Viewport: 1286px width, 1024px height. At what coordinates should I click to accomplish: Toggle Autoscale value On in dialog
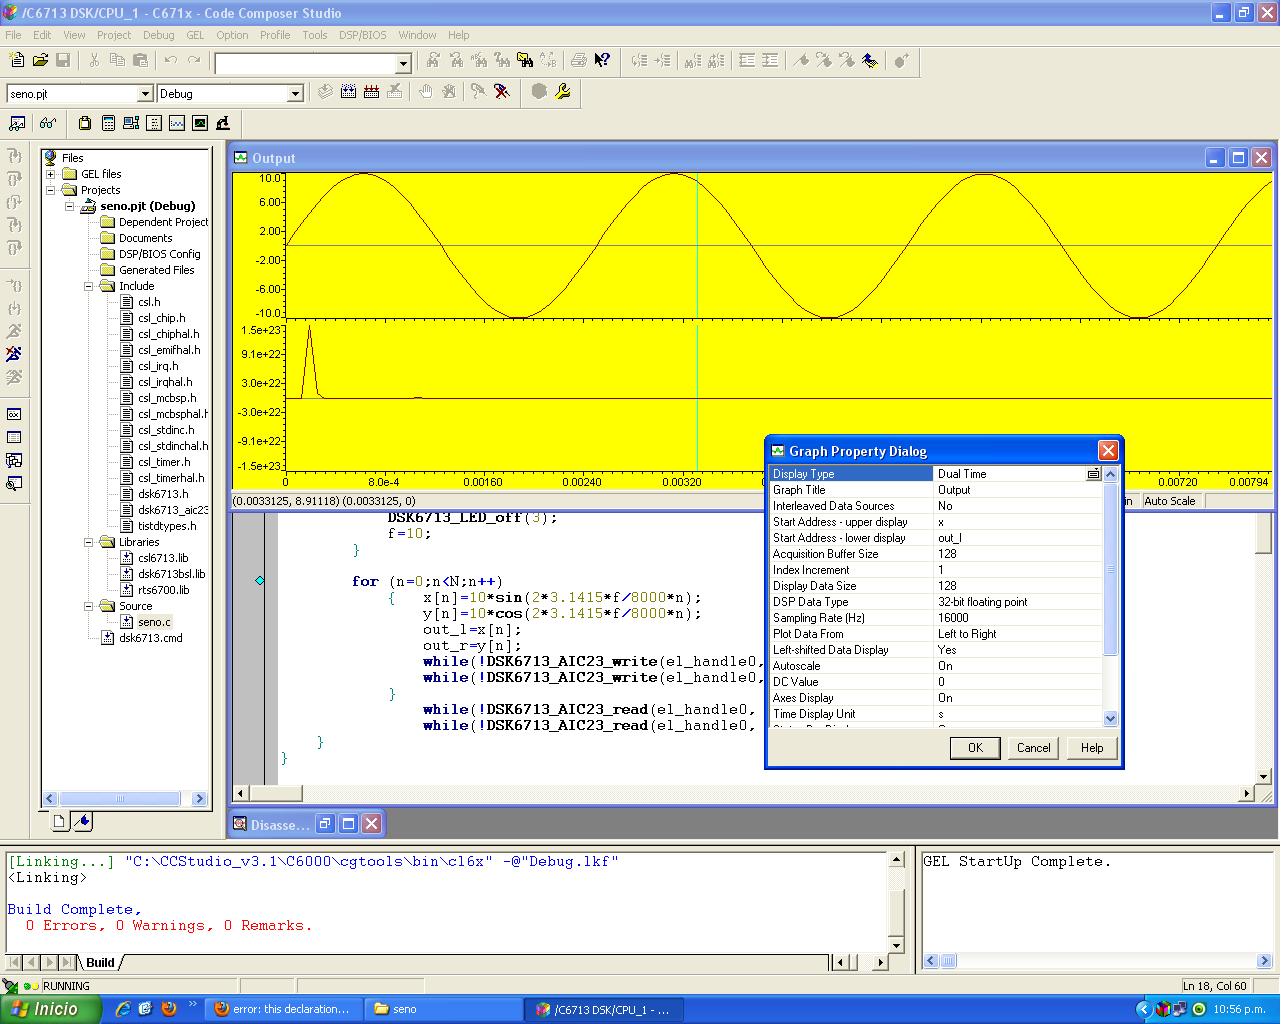[1017, 666]
